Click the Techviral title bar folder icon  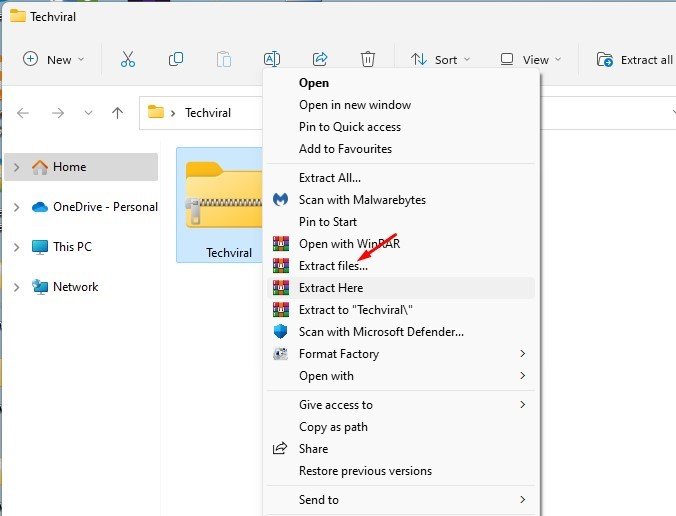click(18, 16)
